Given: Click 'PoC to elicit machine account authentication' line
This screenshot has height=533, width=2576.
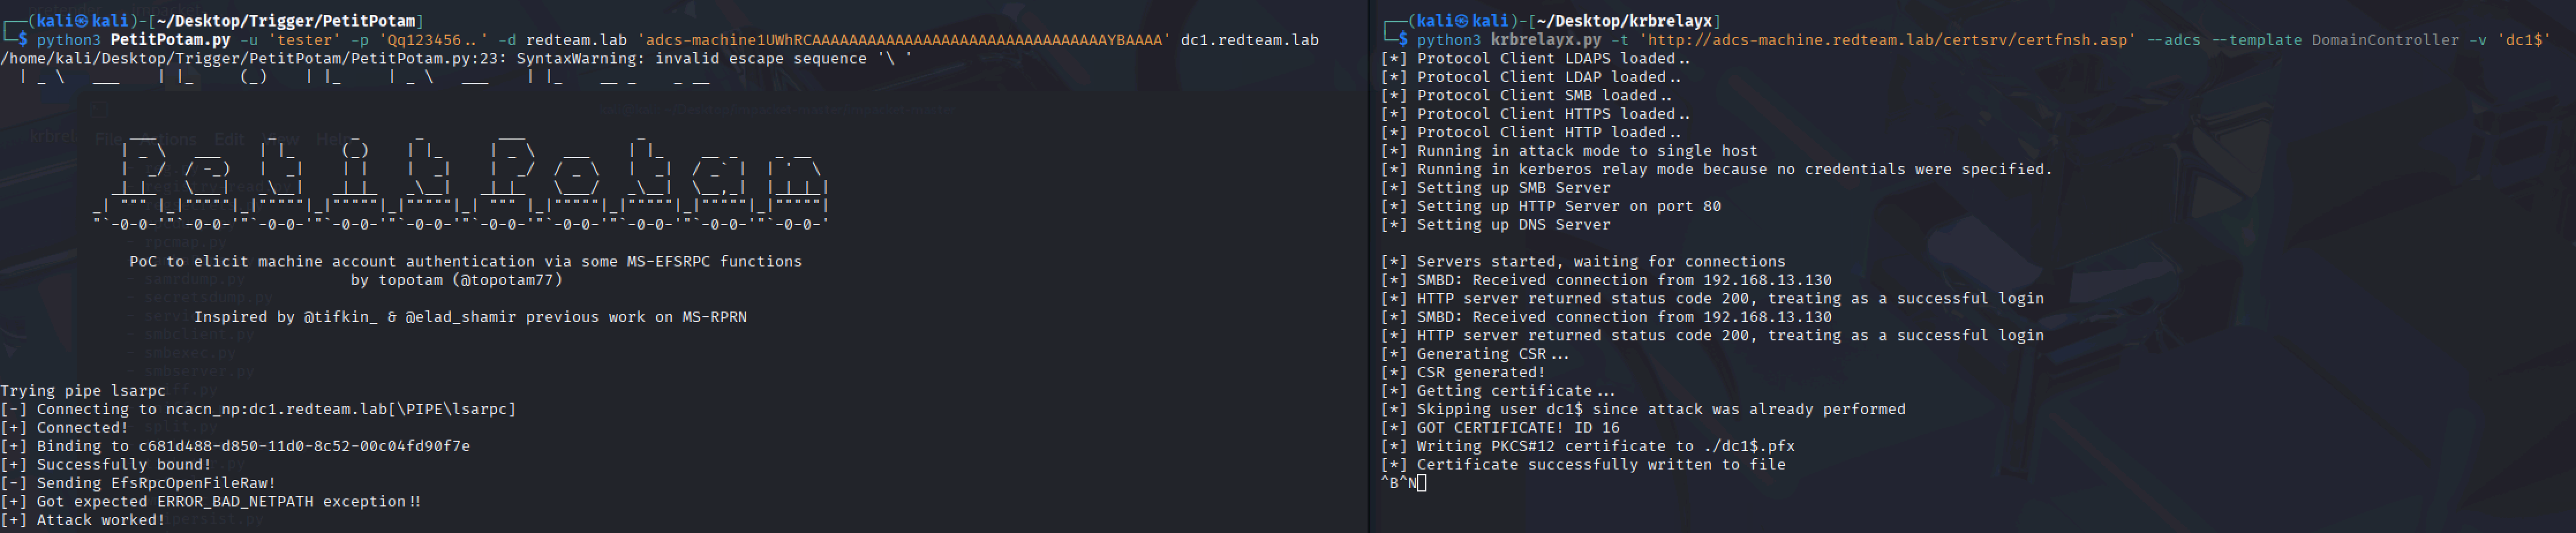Looking at the screenshot, I should point(465,262).
